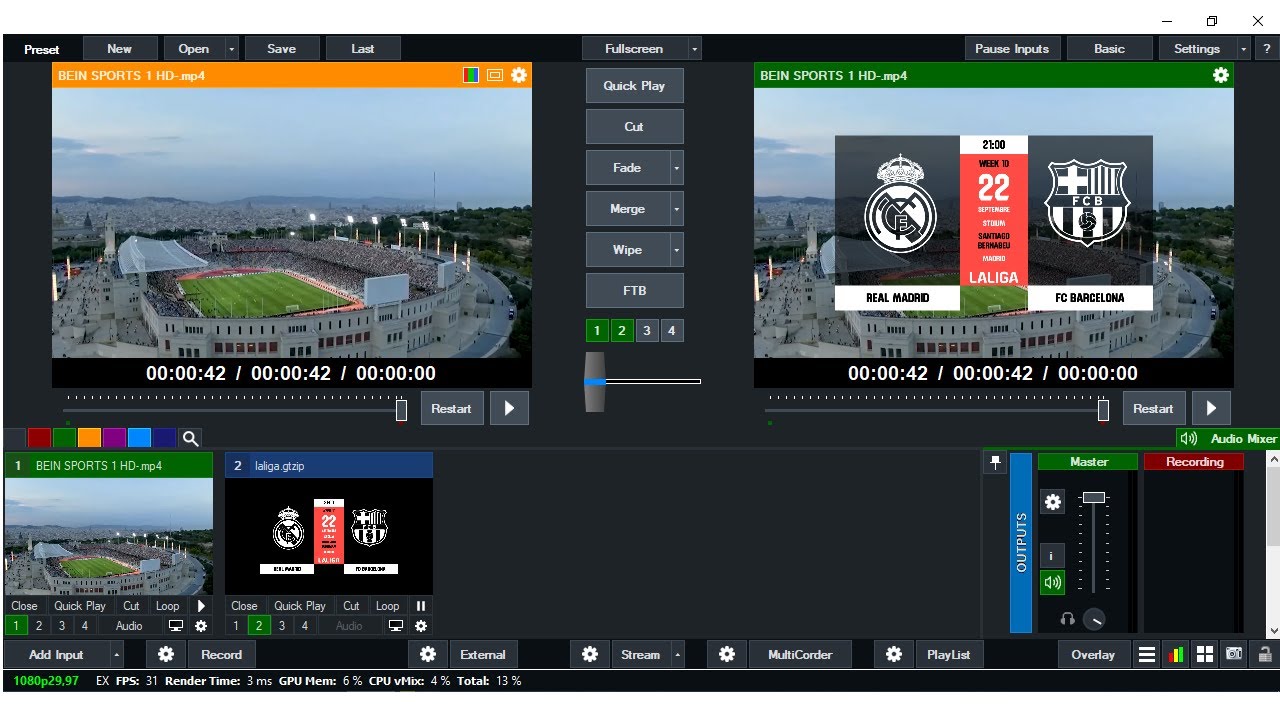Viewport: 1280px width, 720px height.
Task: Open preview colour correction icon
Action: point(470,75)
